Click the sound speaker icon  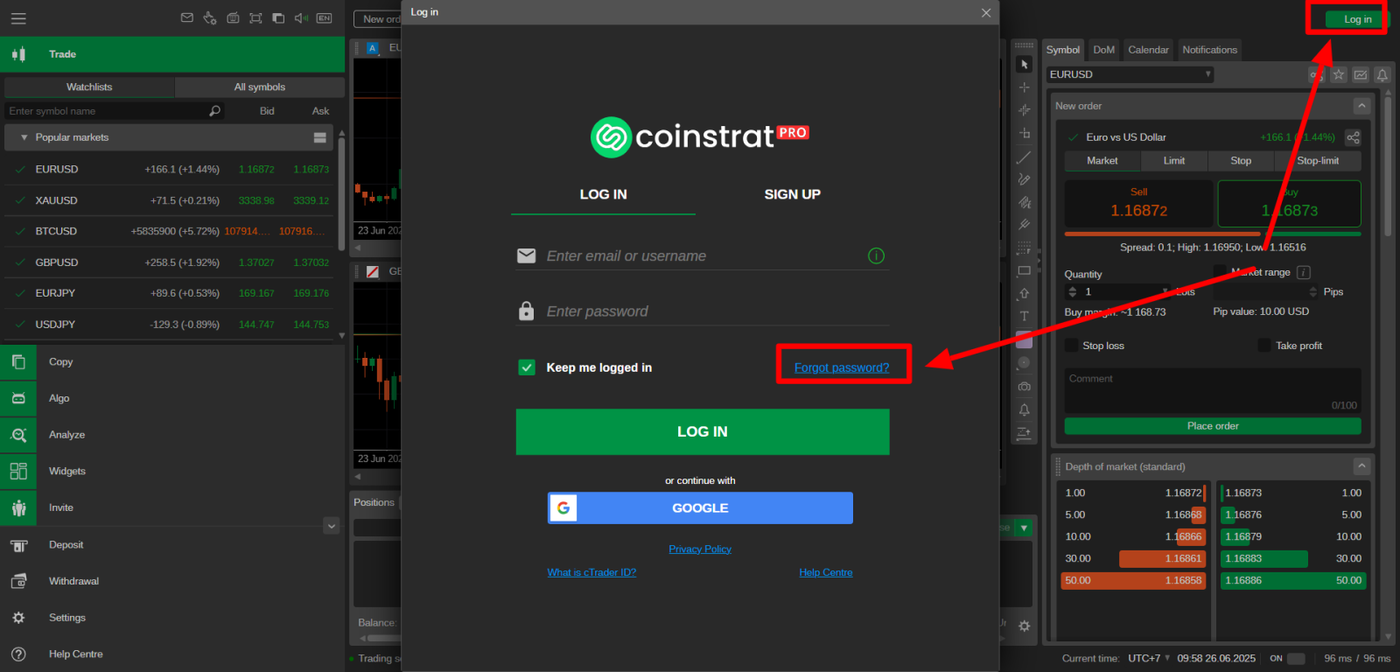pyautogui.click(x=301, y=18)
